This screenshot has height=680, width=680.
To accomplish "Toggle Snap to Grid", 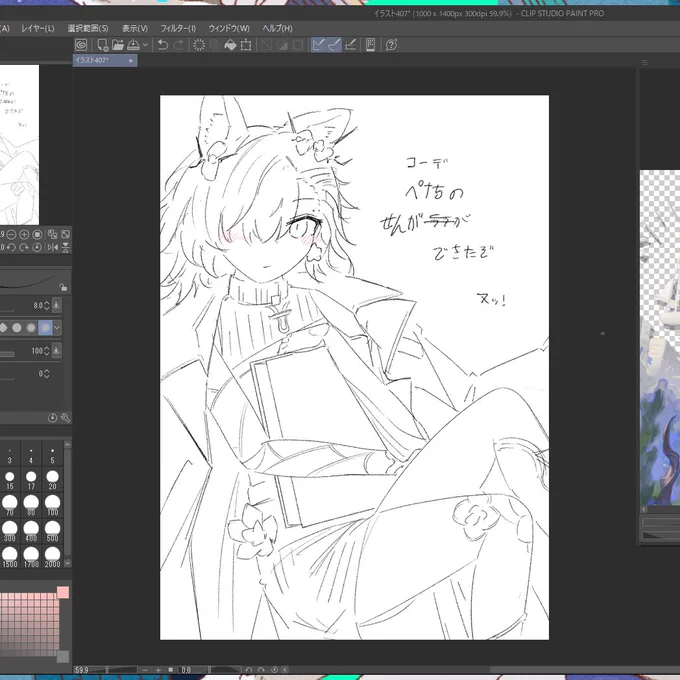I will (x=350, y=45).
